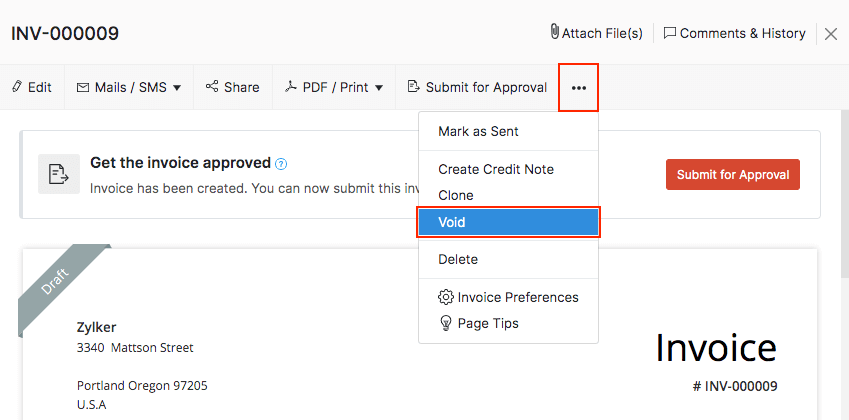Click the pencil Edit icon
The width and height of the screenshot is (849, 420).
click(x=17, y=87)
